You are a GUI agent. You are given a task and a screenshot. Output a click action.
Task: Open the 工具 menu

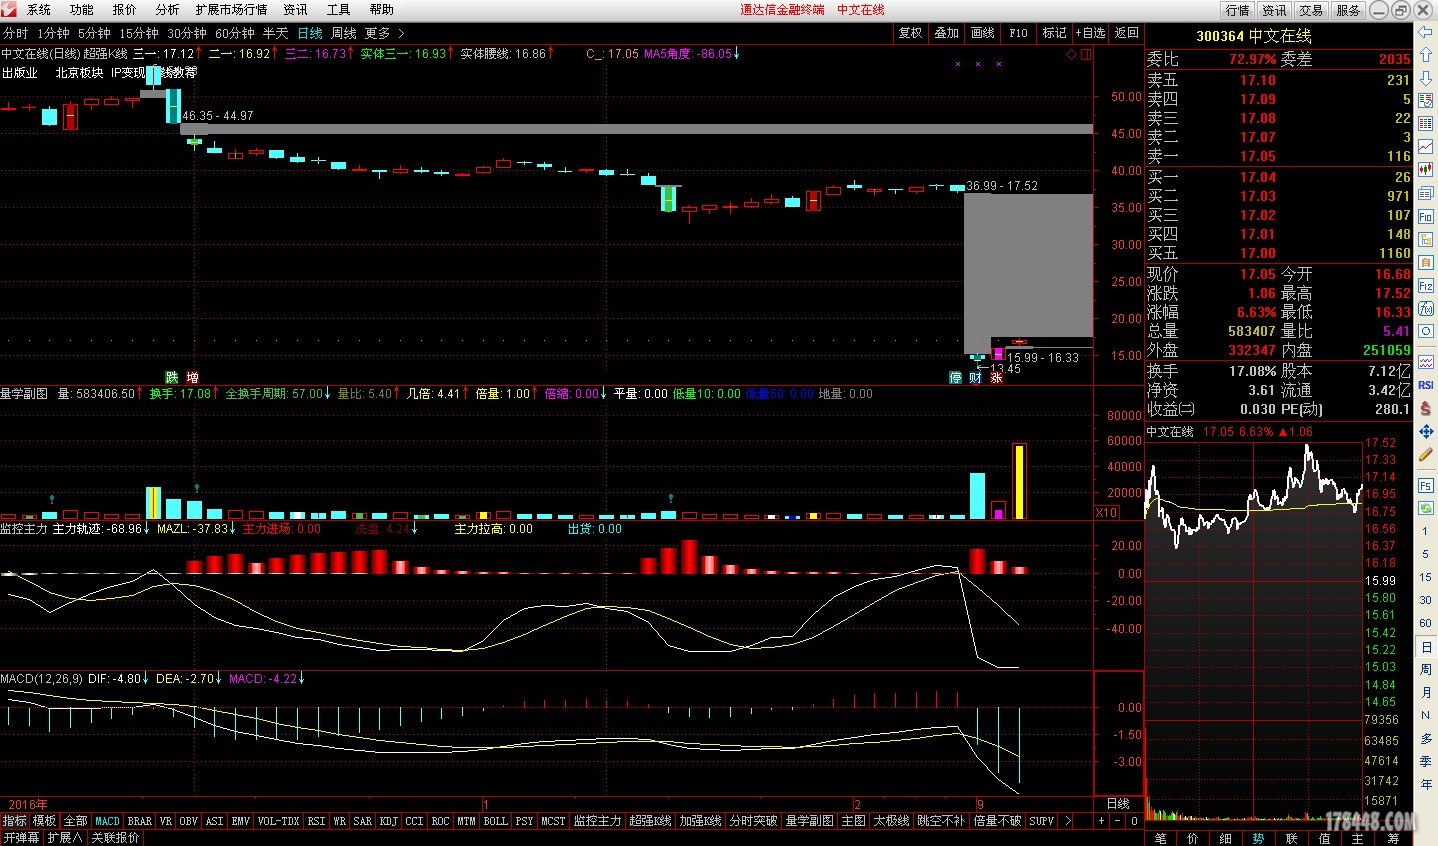pyautogui.click(x=338, y=10)
